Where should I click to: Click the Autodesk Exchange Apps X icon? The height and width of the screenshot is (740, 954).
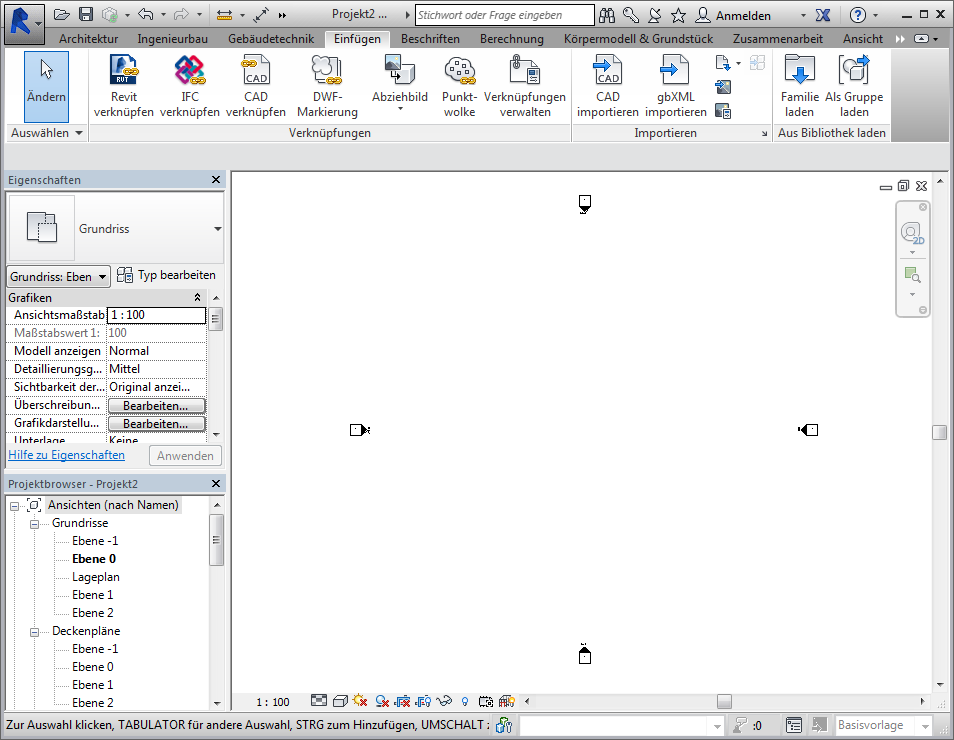tap(823, 15)
